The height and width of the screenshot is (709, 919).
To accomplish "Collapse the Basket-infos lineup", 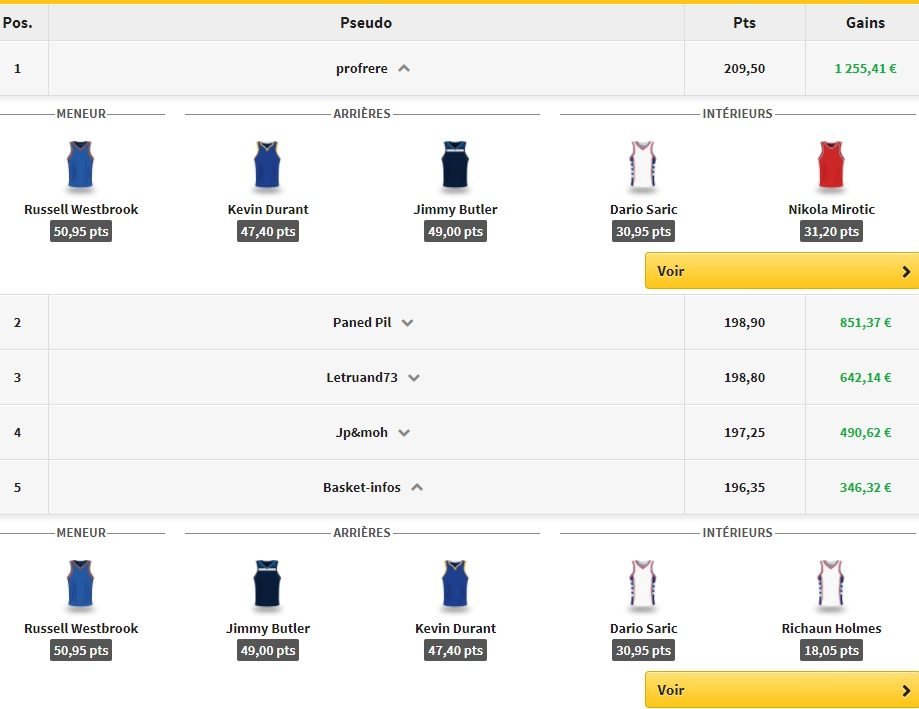I will coord(417,488).
